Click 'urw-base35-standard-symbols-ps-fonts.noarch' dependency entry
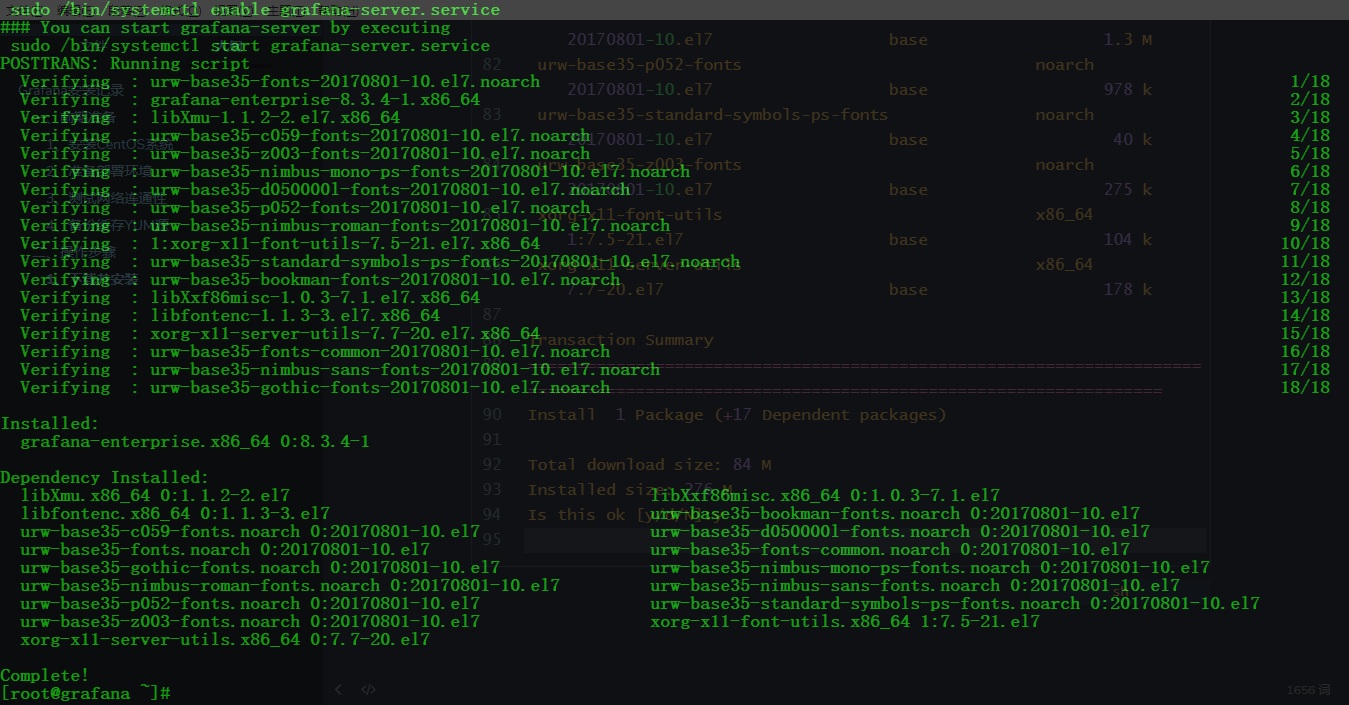The width and height of the screenshot is (1349, 705). (955, 603)
